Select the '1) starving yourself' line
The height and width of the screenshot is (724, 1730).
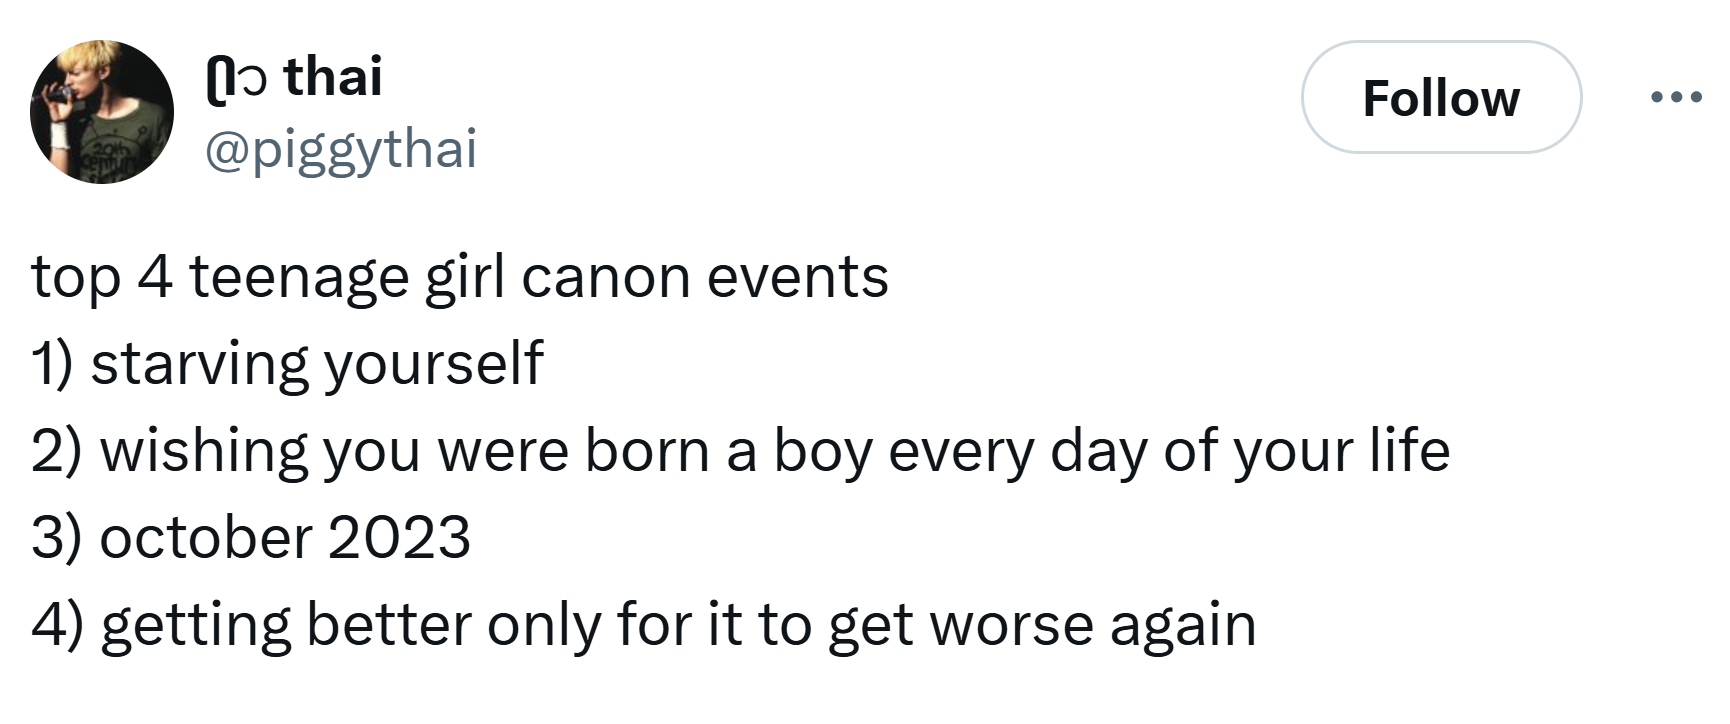pos(288,363)
